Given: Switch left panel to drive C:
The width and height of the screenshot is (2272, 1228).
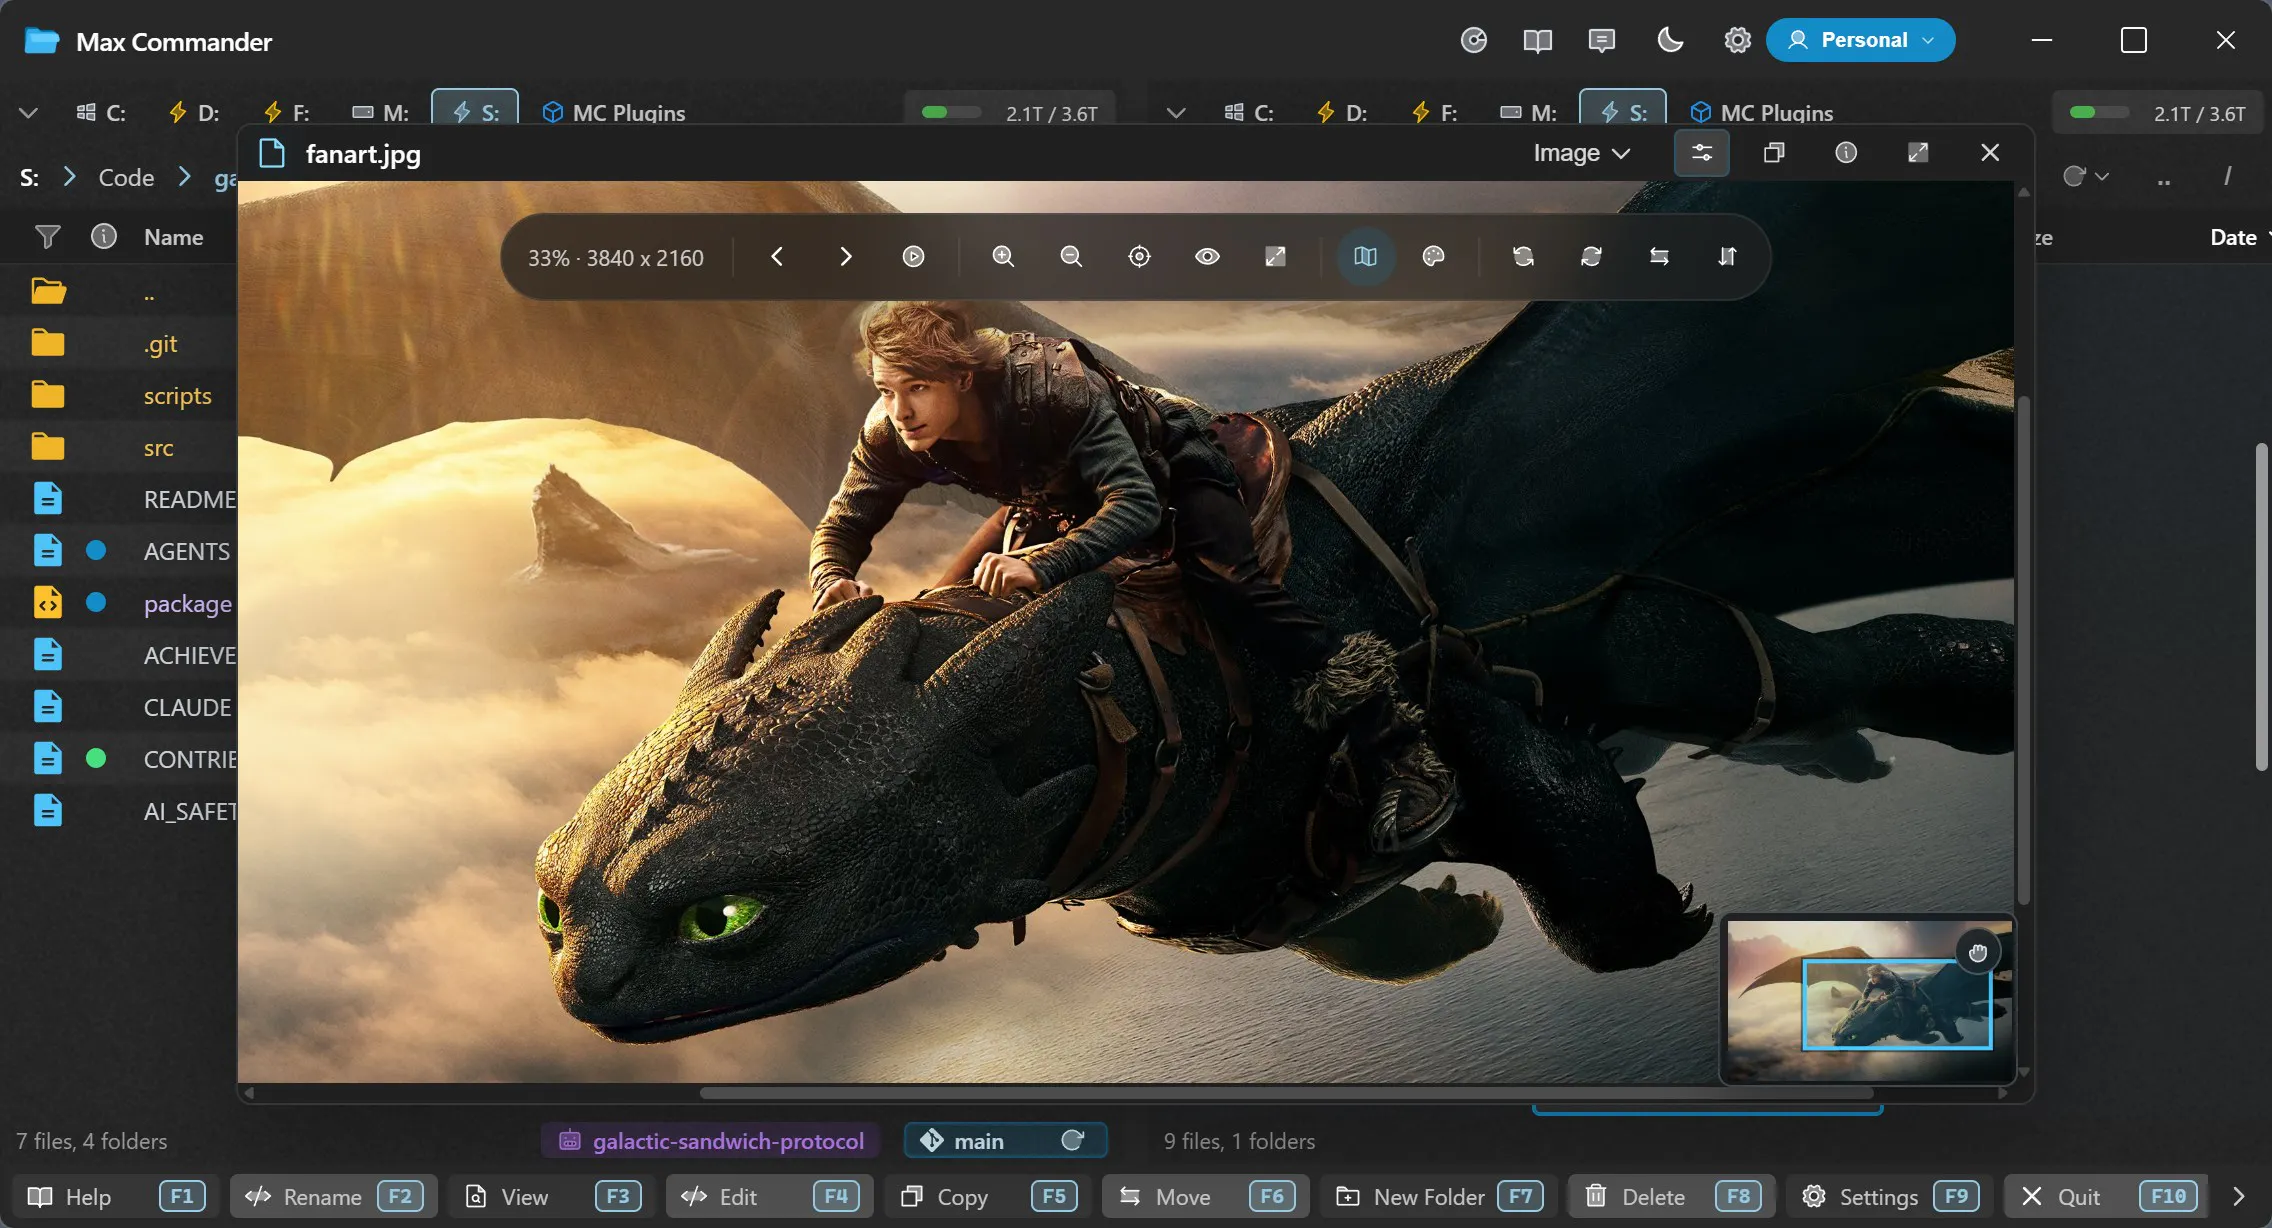Looking at the screenshot, I should pos(102,113).
